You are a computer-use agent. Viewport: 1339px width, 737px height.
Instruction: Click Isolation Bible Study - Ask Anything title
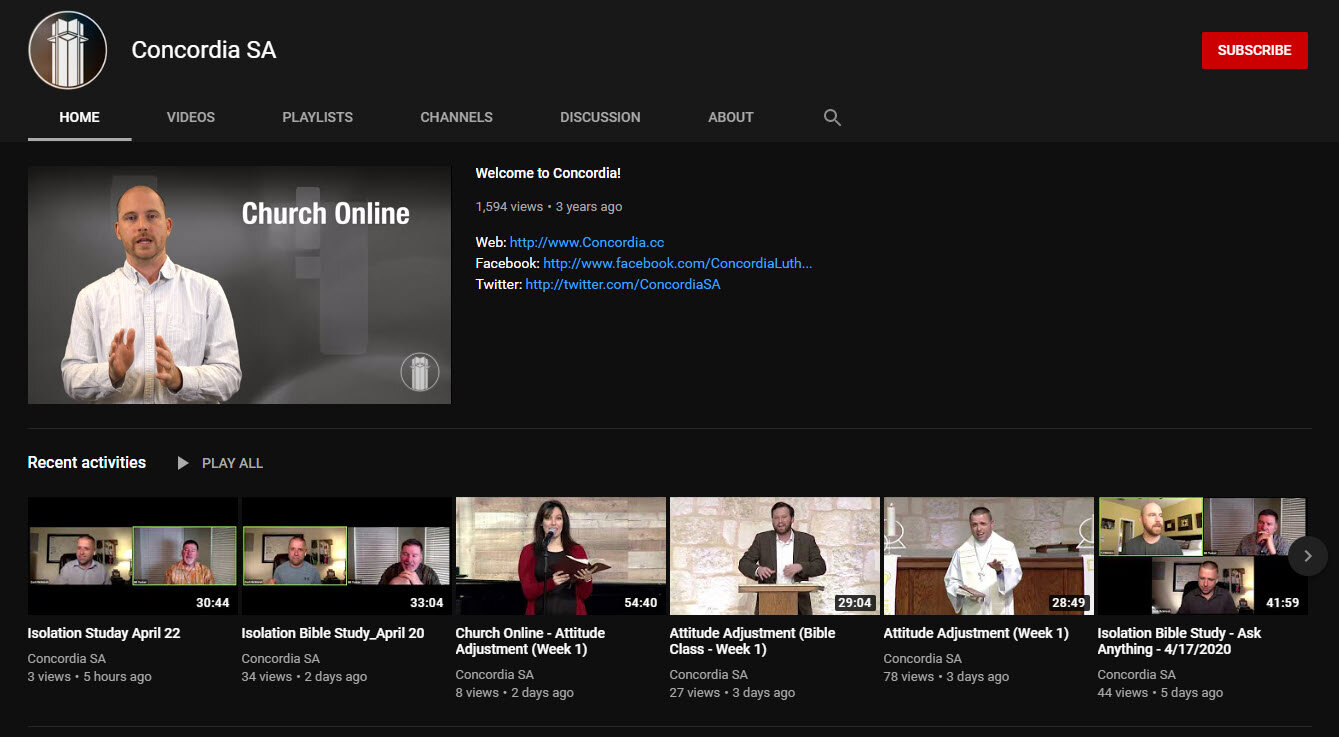click(x=1180, y=641)
